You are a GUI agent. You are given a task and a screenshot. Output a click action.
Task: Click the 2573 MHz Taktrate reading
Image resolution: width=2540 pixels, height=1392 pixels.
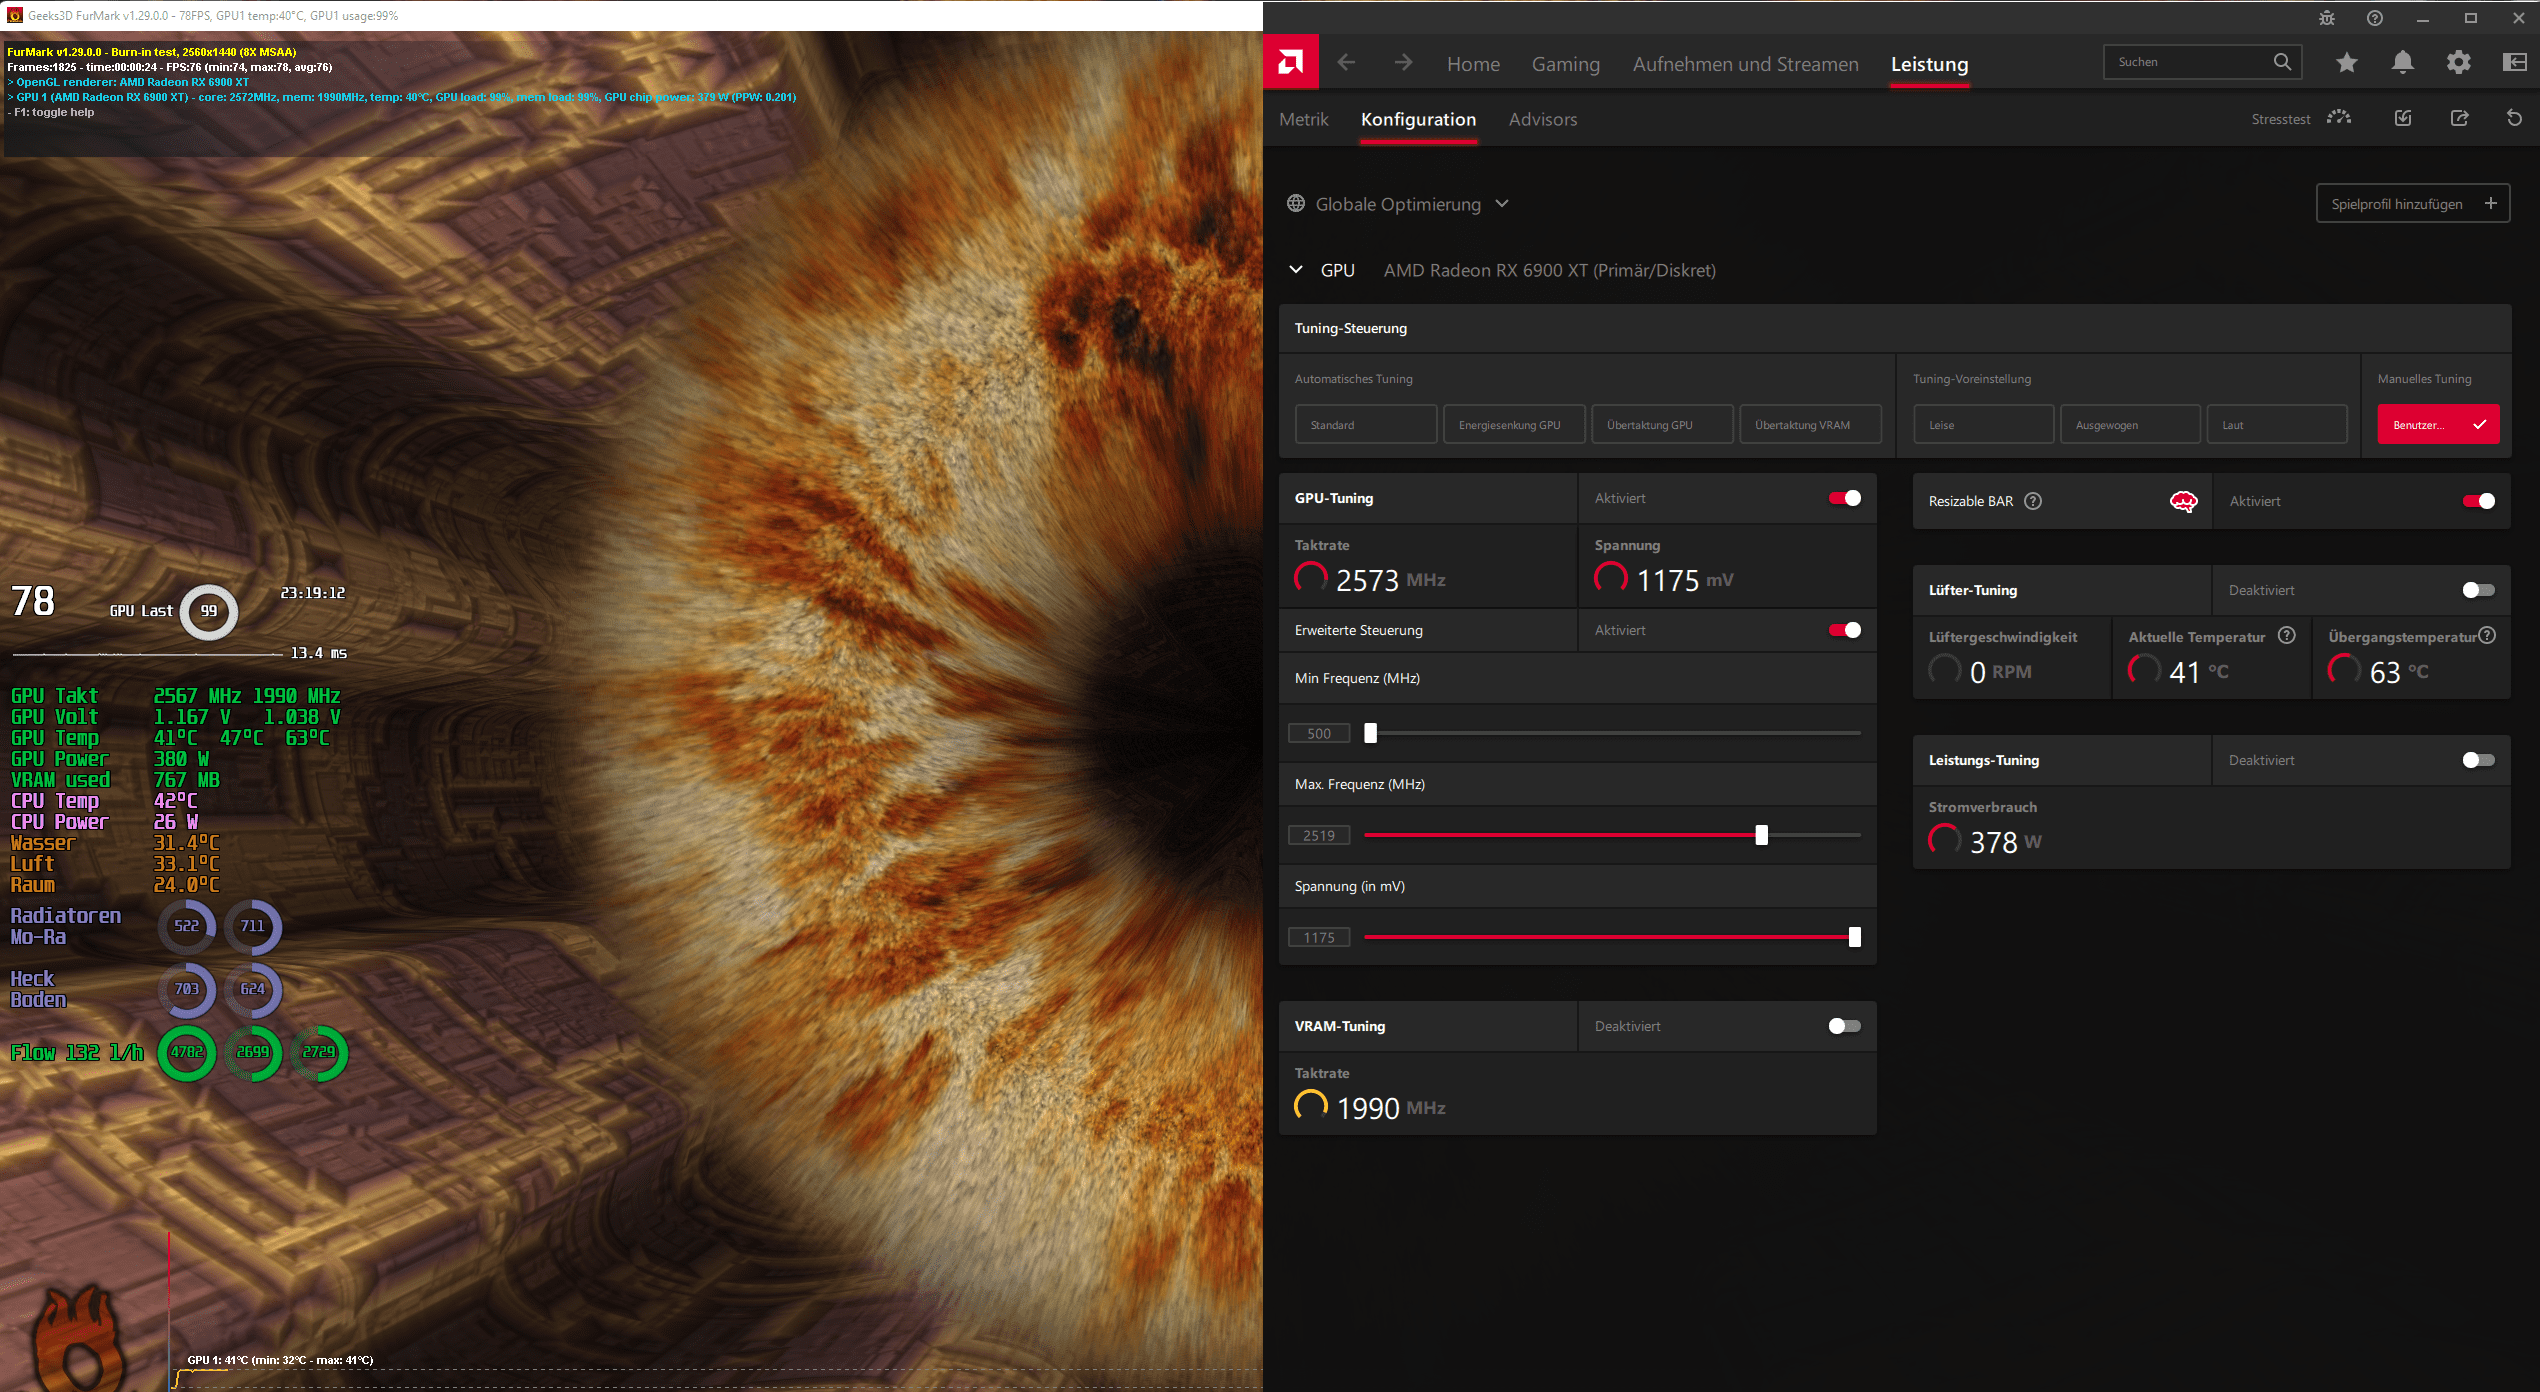click(1390, 580)
